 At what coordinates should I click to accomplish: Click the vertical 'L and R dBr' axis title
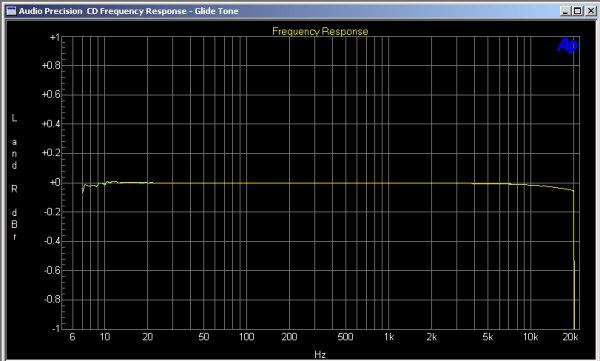coord(14,177)
